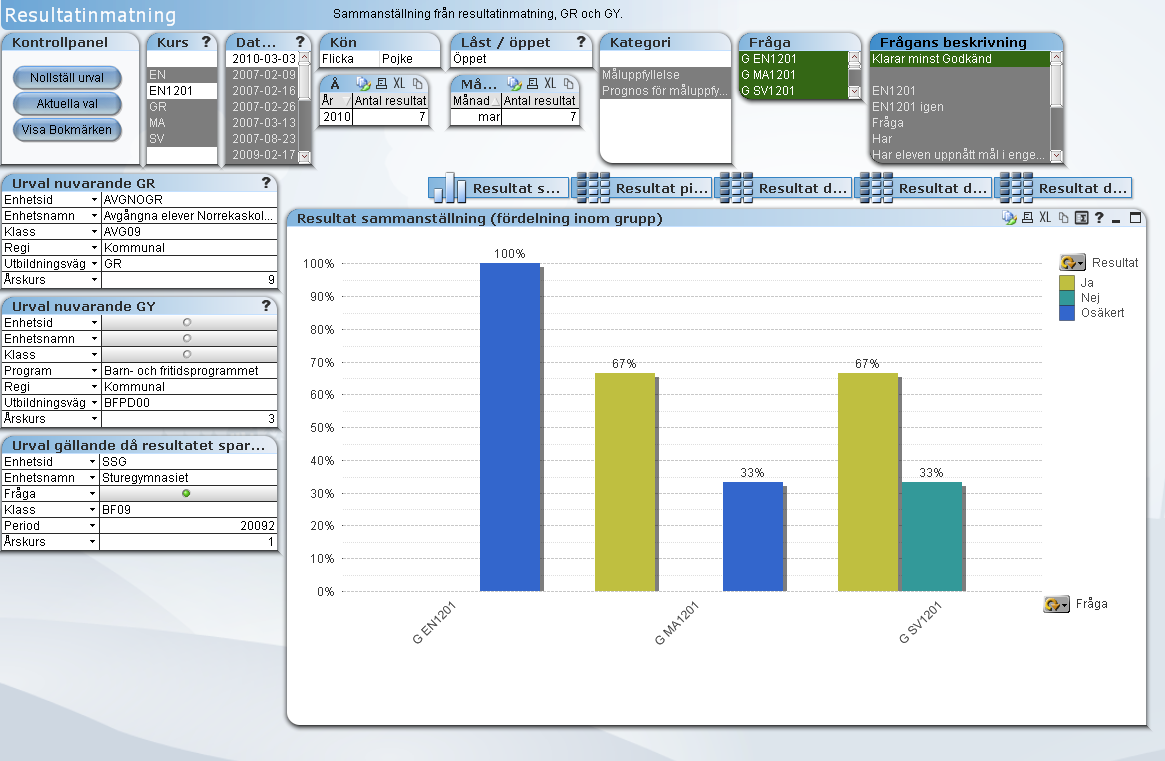
Task: Expand the Enhetsid dropdown in Urval nuvarande GR
Action: coord(94,200)
